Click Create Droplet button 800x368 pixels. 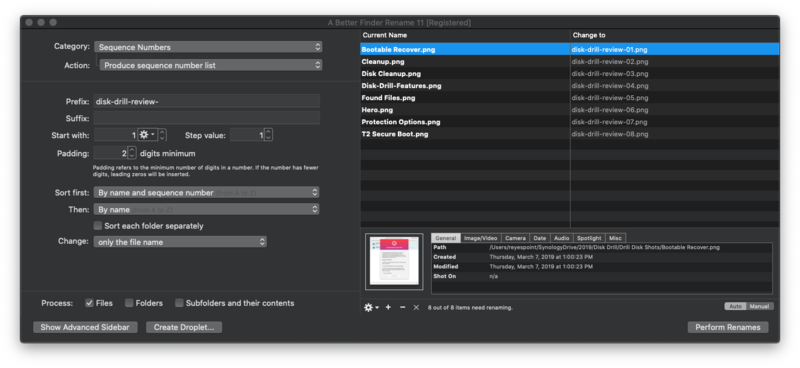[184, 327]
